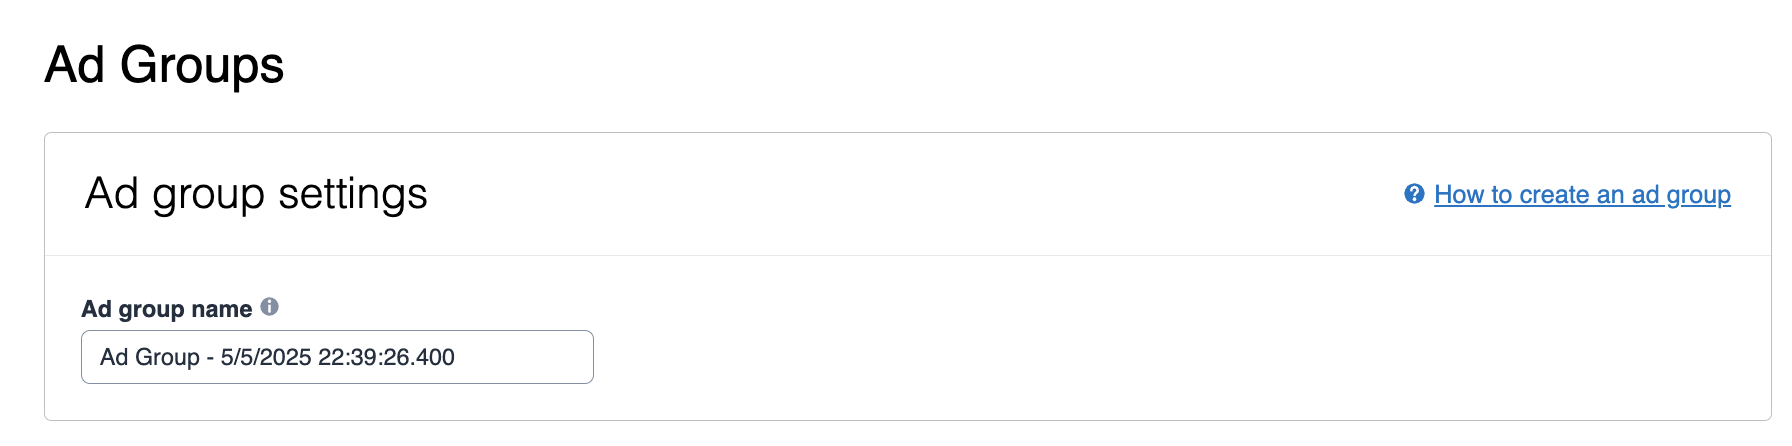The image size is (1792, 446).
Task: Focus the field containing 'Ad Group - 5/5/2025'
Action: 337,357
